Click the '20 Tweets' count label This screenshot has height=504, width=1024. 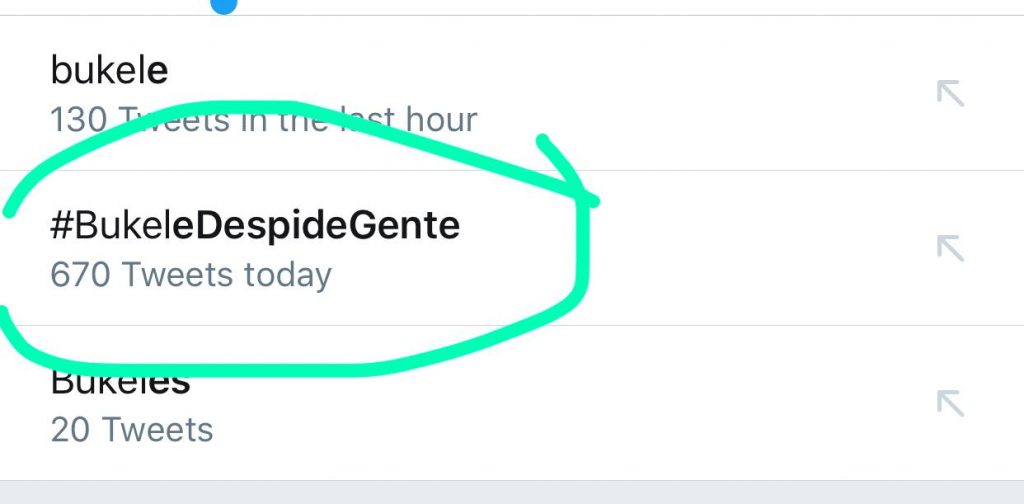(132, 430)
